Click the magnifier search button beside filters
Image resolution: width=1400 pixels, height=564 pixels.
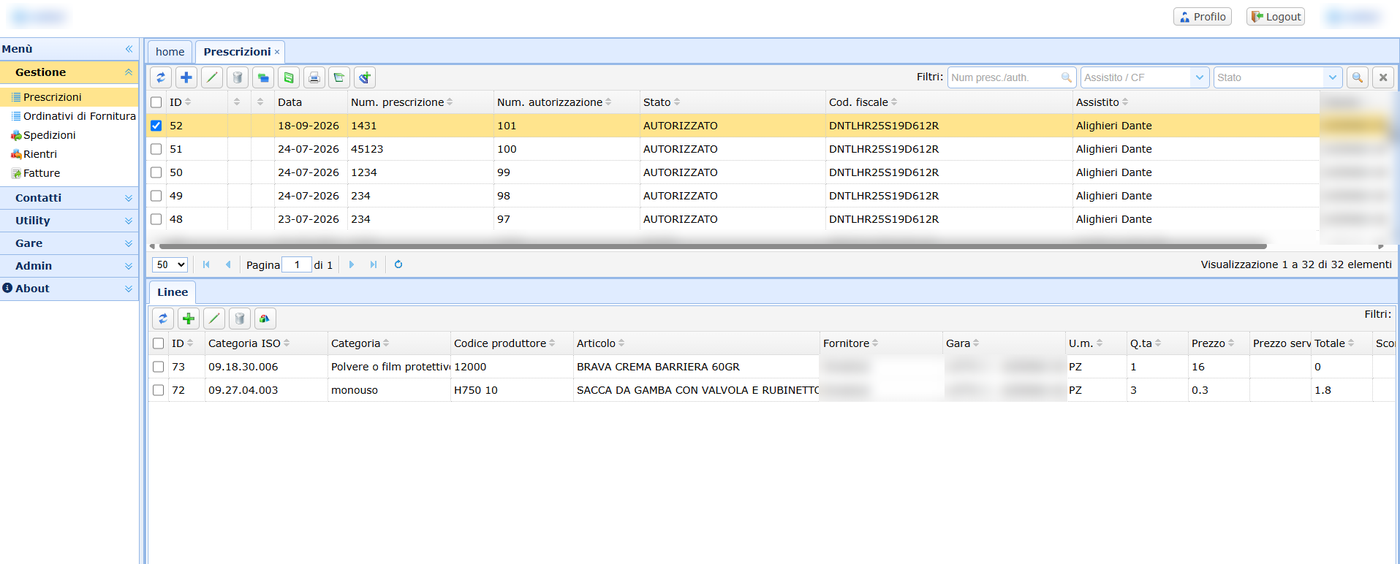click(x=1357, y=77)
